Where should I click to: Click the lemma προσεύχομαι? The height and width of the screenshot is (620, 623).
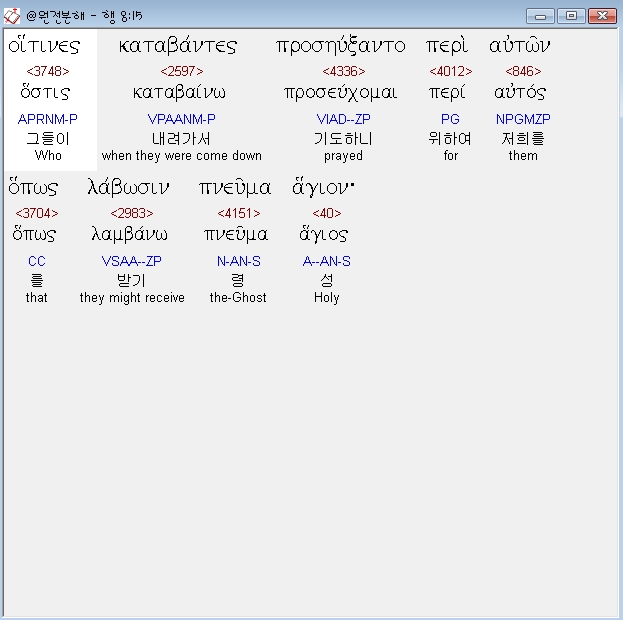click(x=341, y=93)
